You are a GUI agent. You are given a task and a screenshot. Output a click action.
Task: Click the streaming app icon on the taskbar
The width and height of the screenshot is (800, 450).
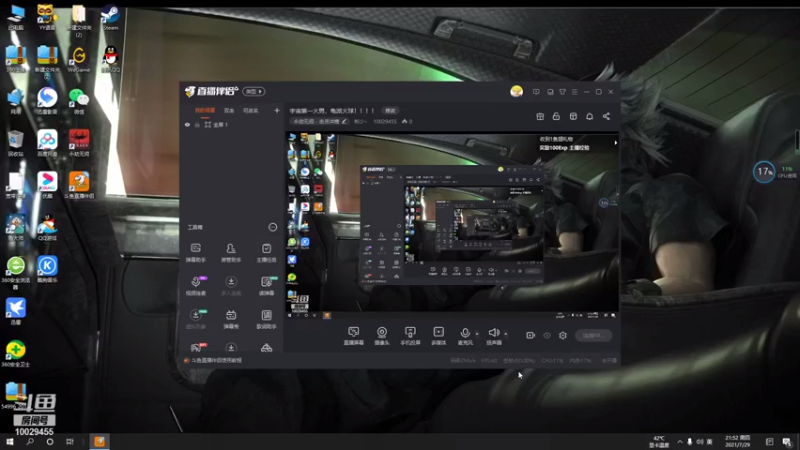(x=99, y=441)
